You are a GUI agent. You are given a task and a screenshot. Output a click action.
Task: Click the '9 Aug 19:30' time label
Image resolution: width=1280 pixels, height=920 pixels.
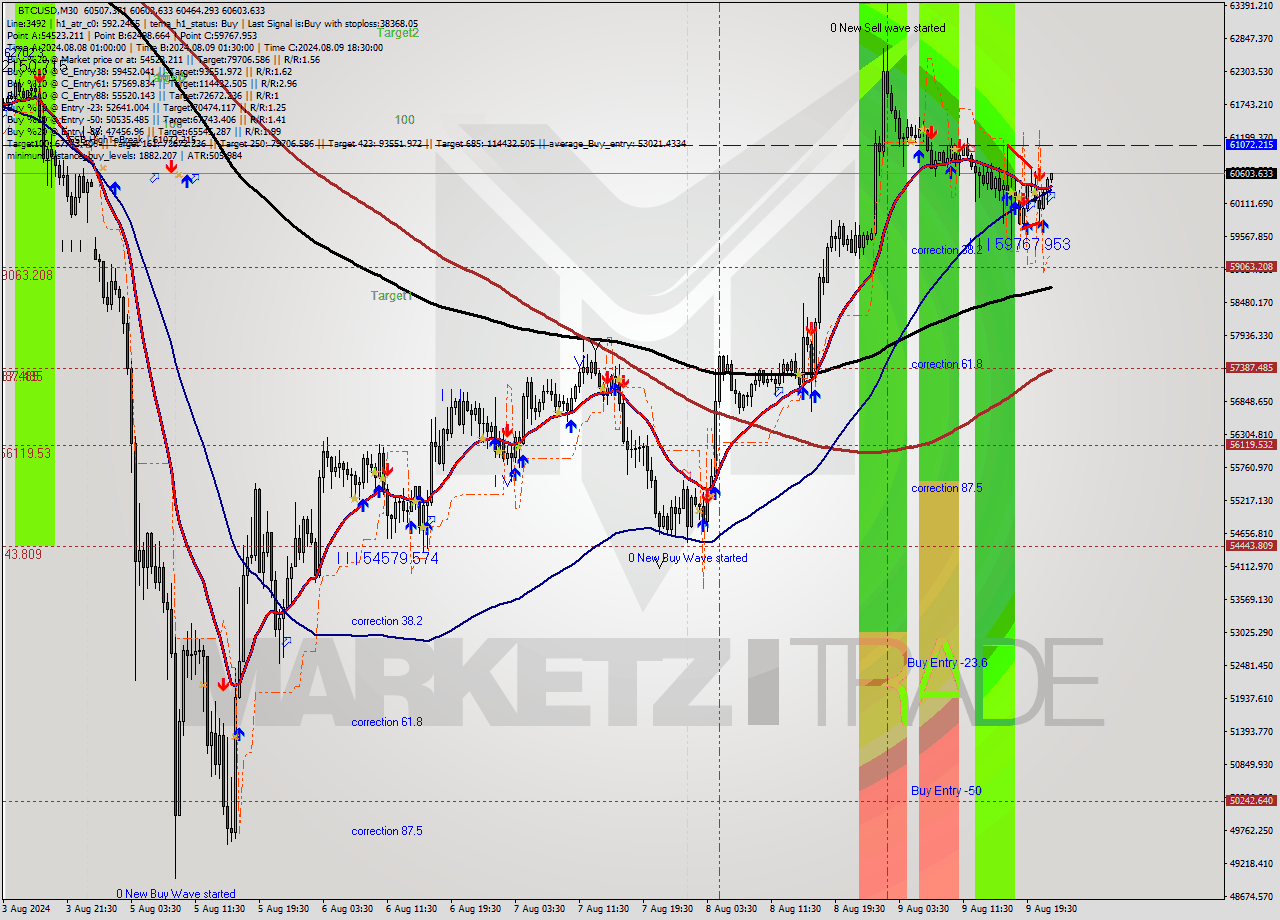tap(1051, 909)
